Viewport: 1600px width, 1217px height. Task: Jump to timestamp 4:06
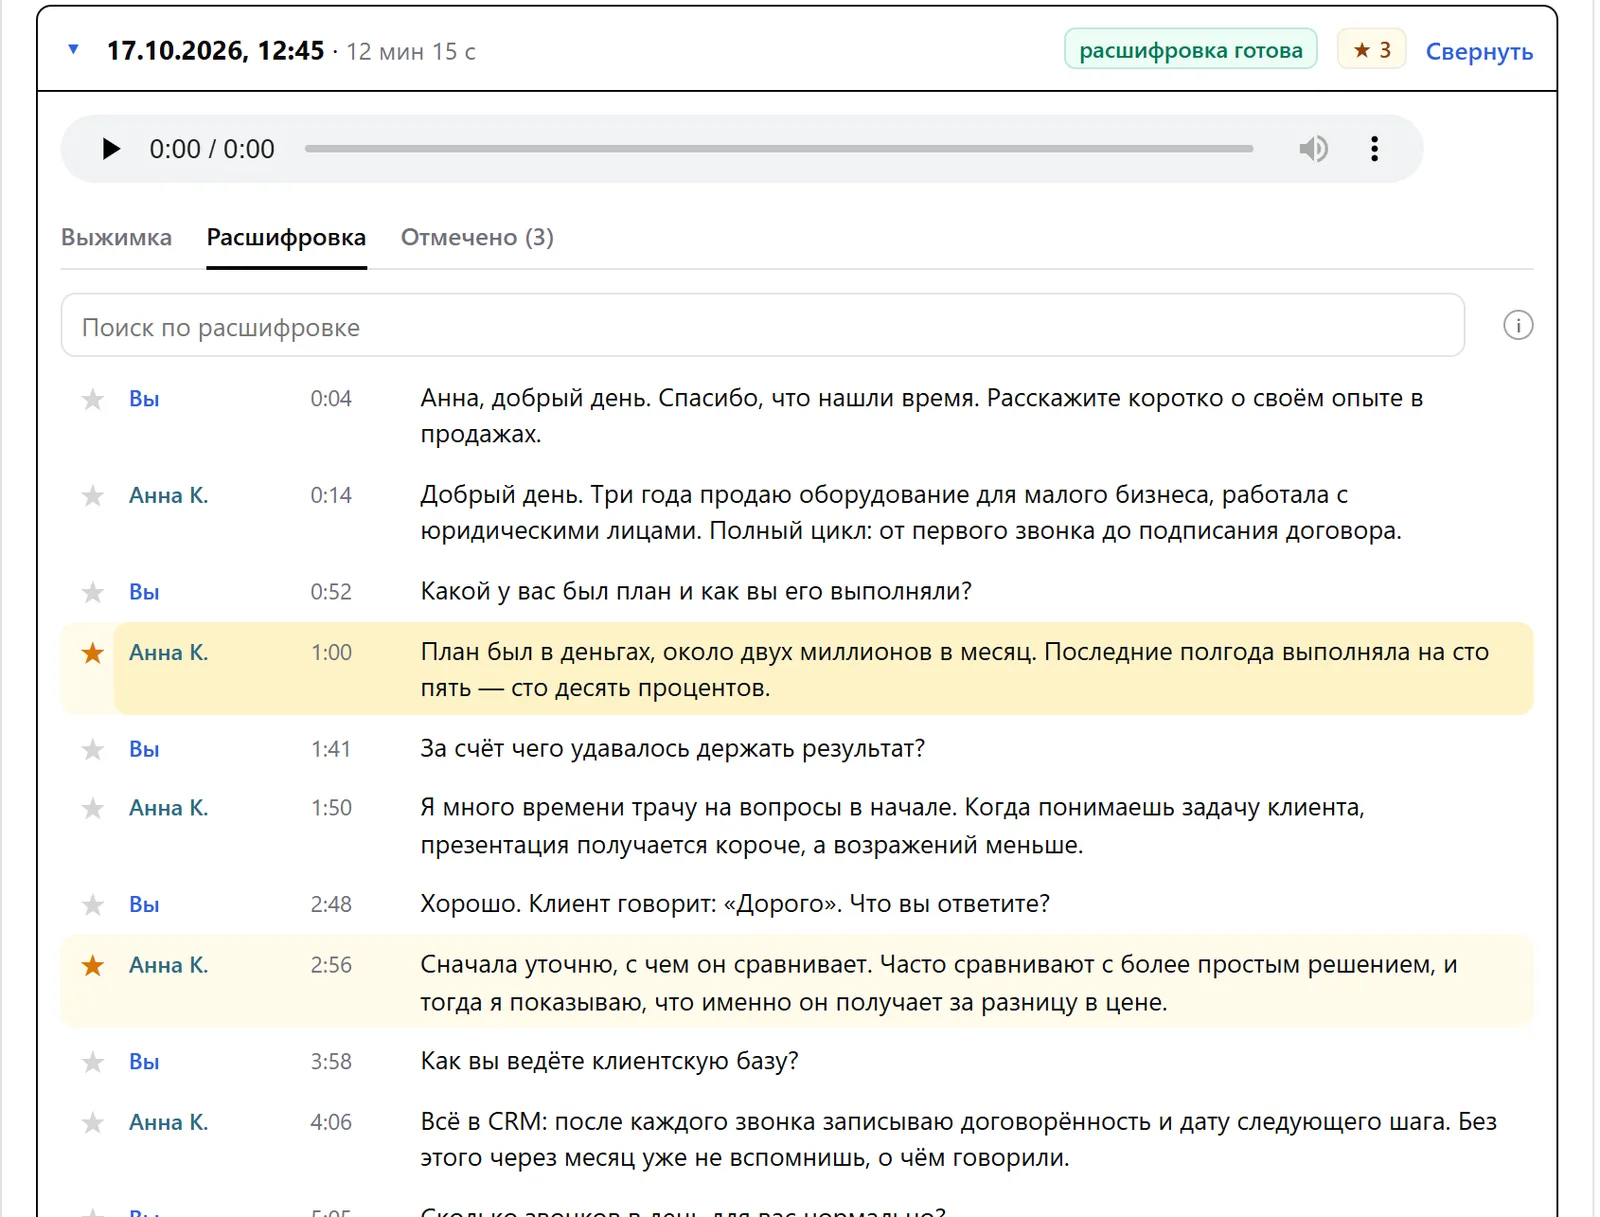(331, 1122)
